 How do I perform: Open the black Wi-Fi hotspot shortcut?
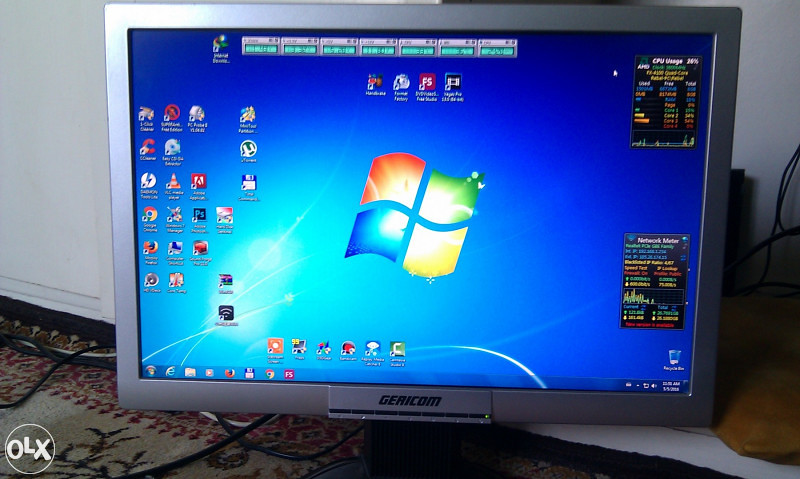click(x=226, y=315)
